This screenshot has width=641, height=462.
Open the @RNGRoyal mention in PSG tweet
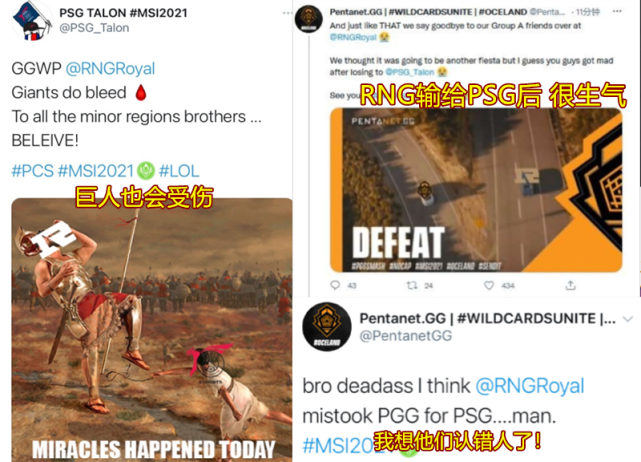pos(110,69)
